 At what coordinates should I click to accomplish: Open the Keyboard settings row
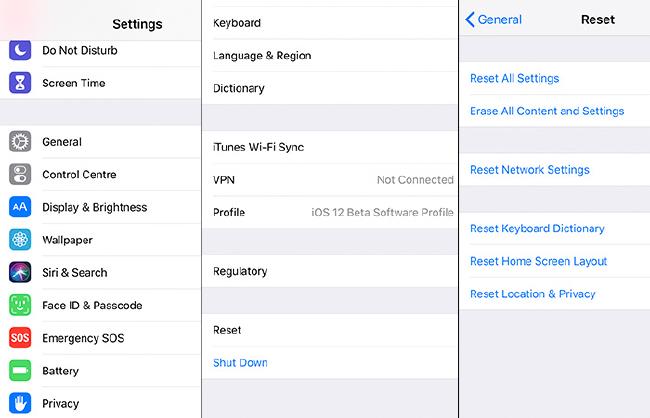click(x=330, y=23)
